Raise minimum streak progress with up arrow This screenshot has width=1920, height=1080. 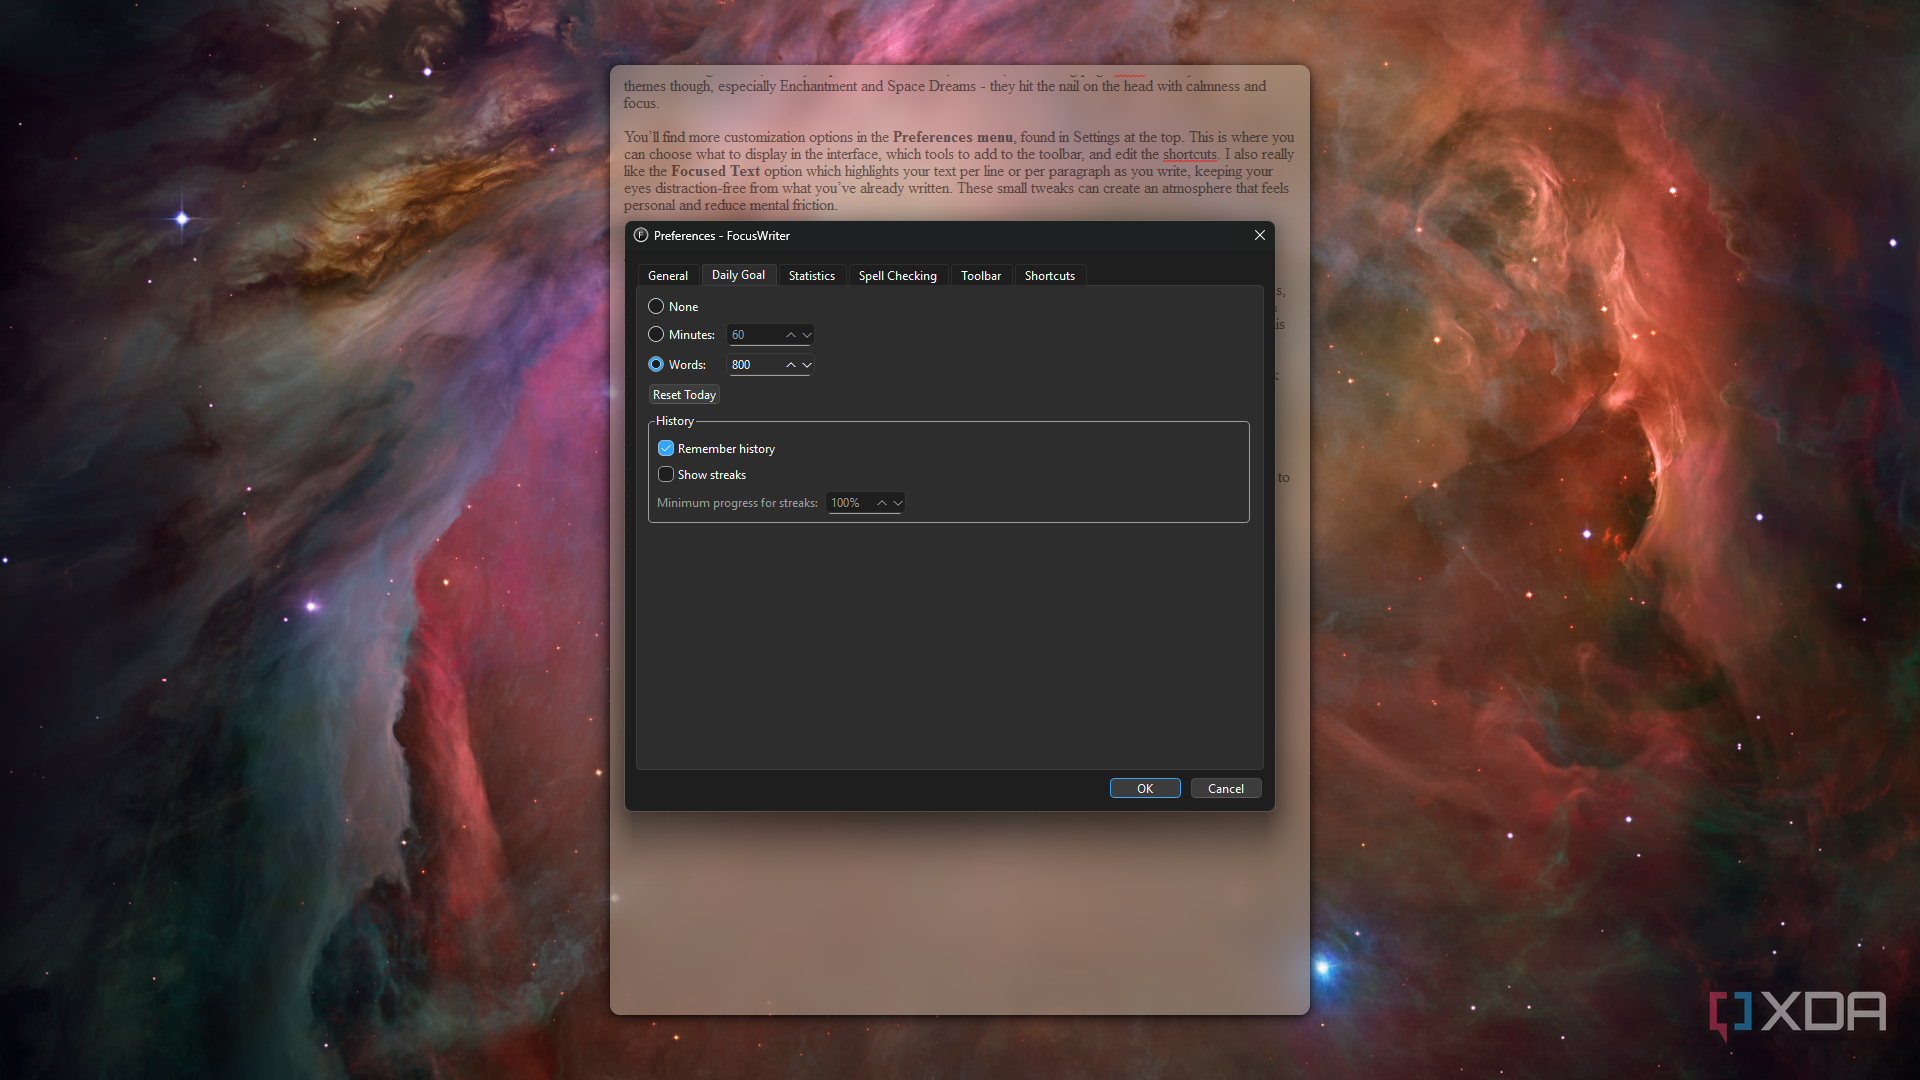[882, 503]
